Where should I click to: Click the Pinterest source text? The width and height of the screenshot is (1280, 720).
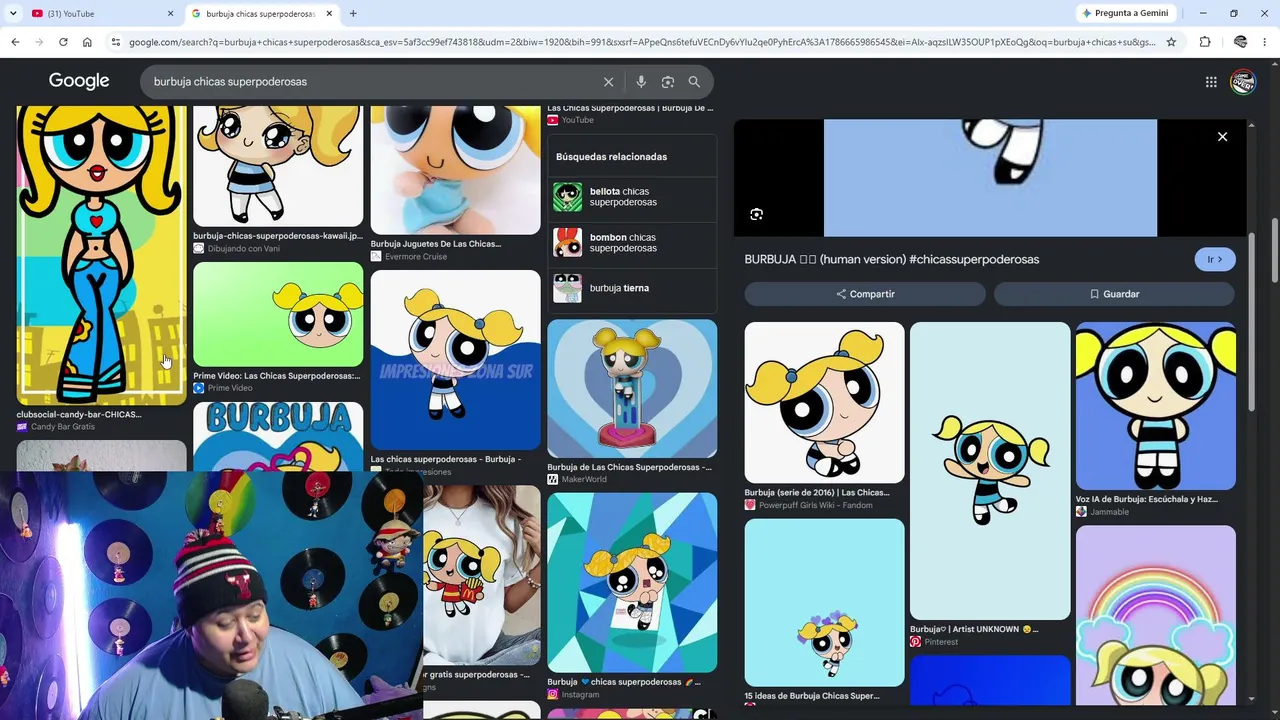tap(940, 642)
